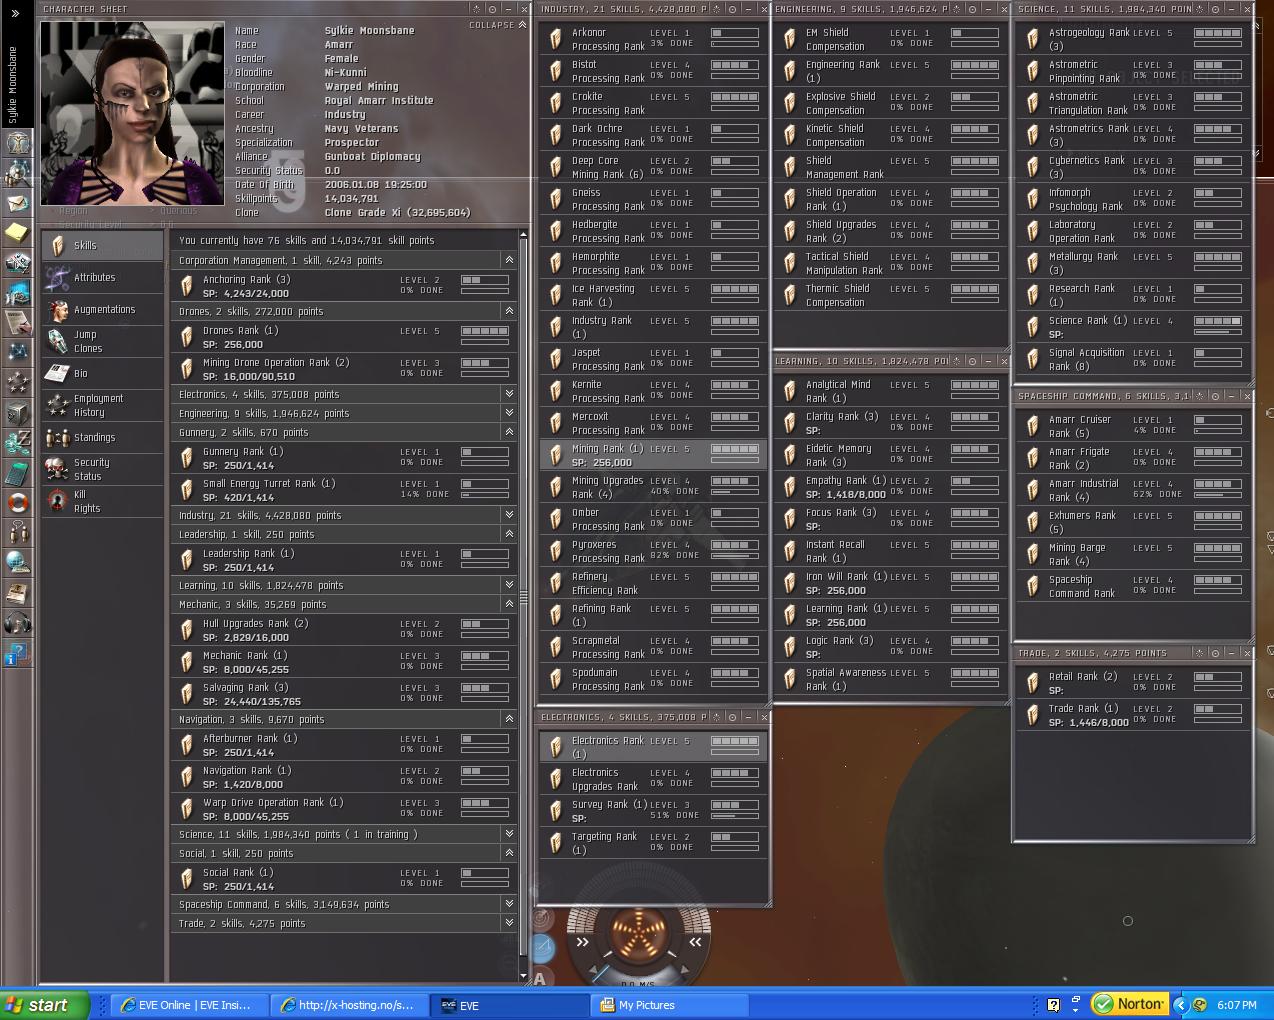This screenshot has height=1020, width=1274.
Task: Expand the Engineering skill group in Character Sheet
Action: click(x=509, y=413)
